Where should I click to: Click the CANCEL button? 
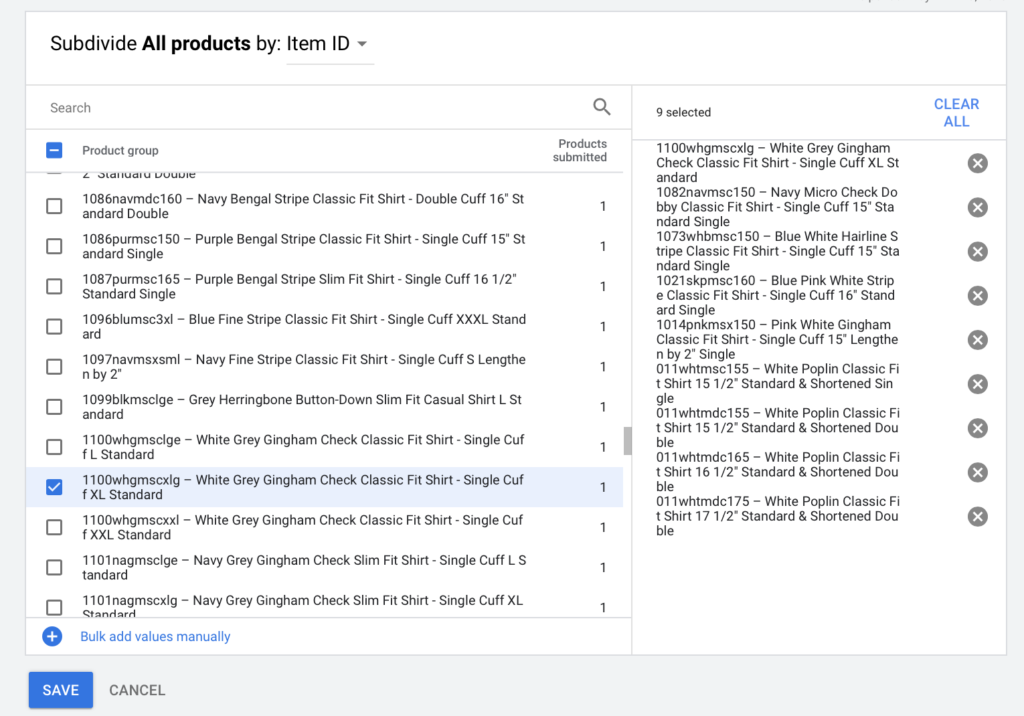point(136,689)
